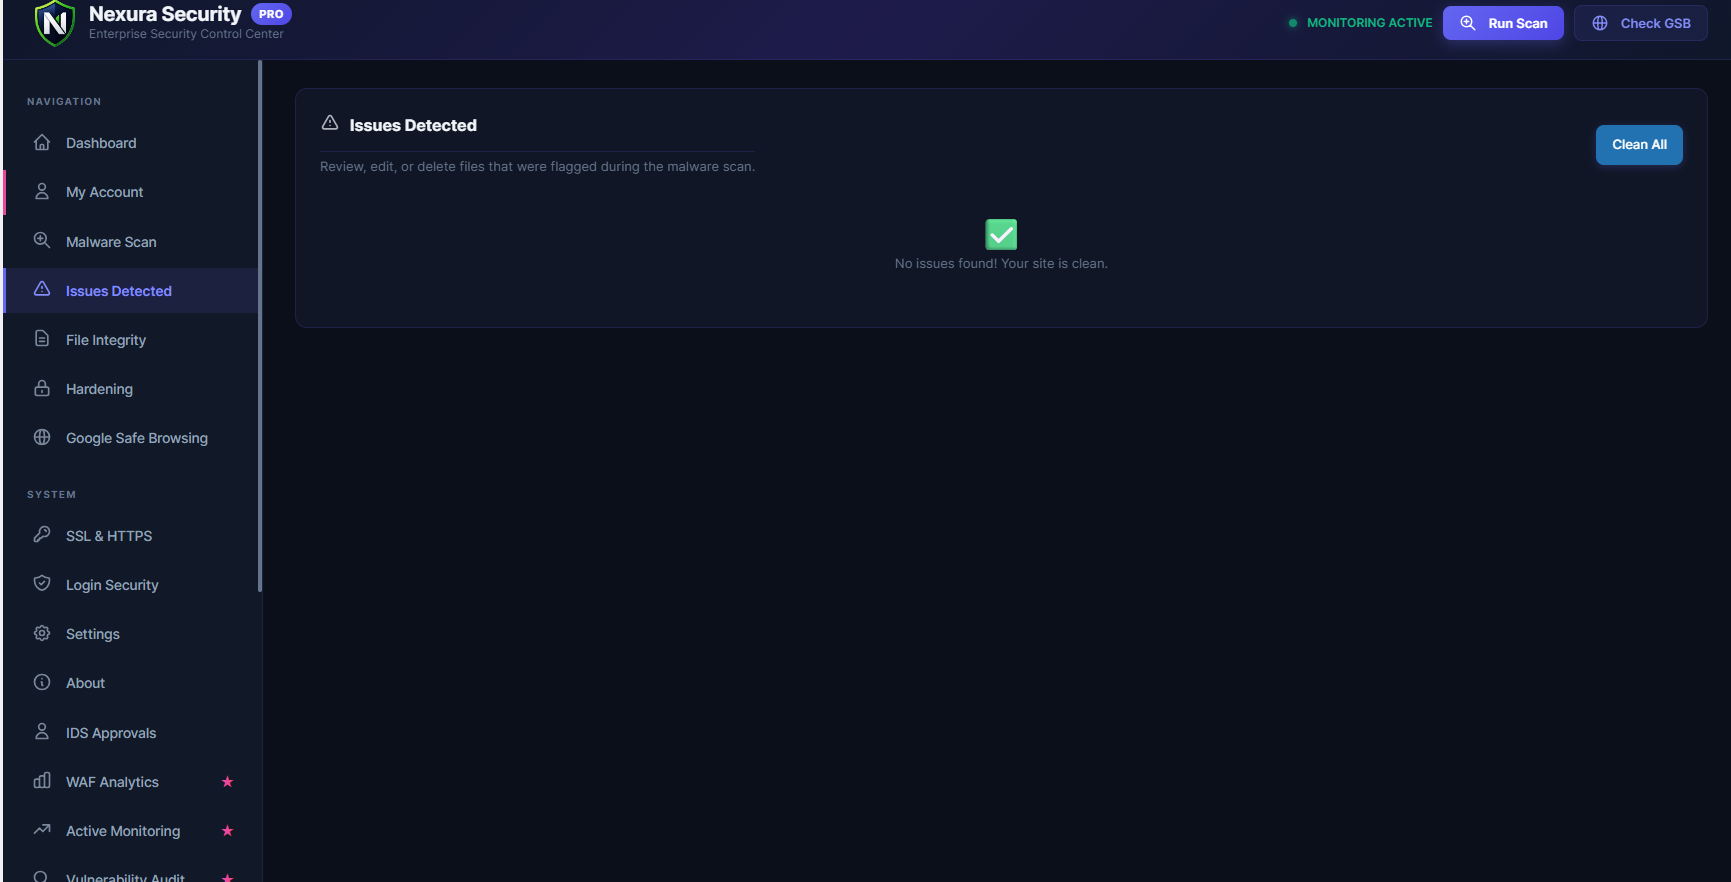Open WAF Analytics
The width and height of the screenshot is (1731, 882).
coord(131,782)
